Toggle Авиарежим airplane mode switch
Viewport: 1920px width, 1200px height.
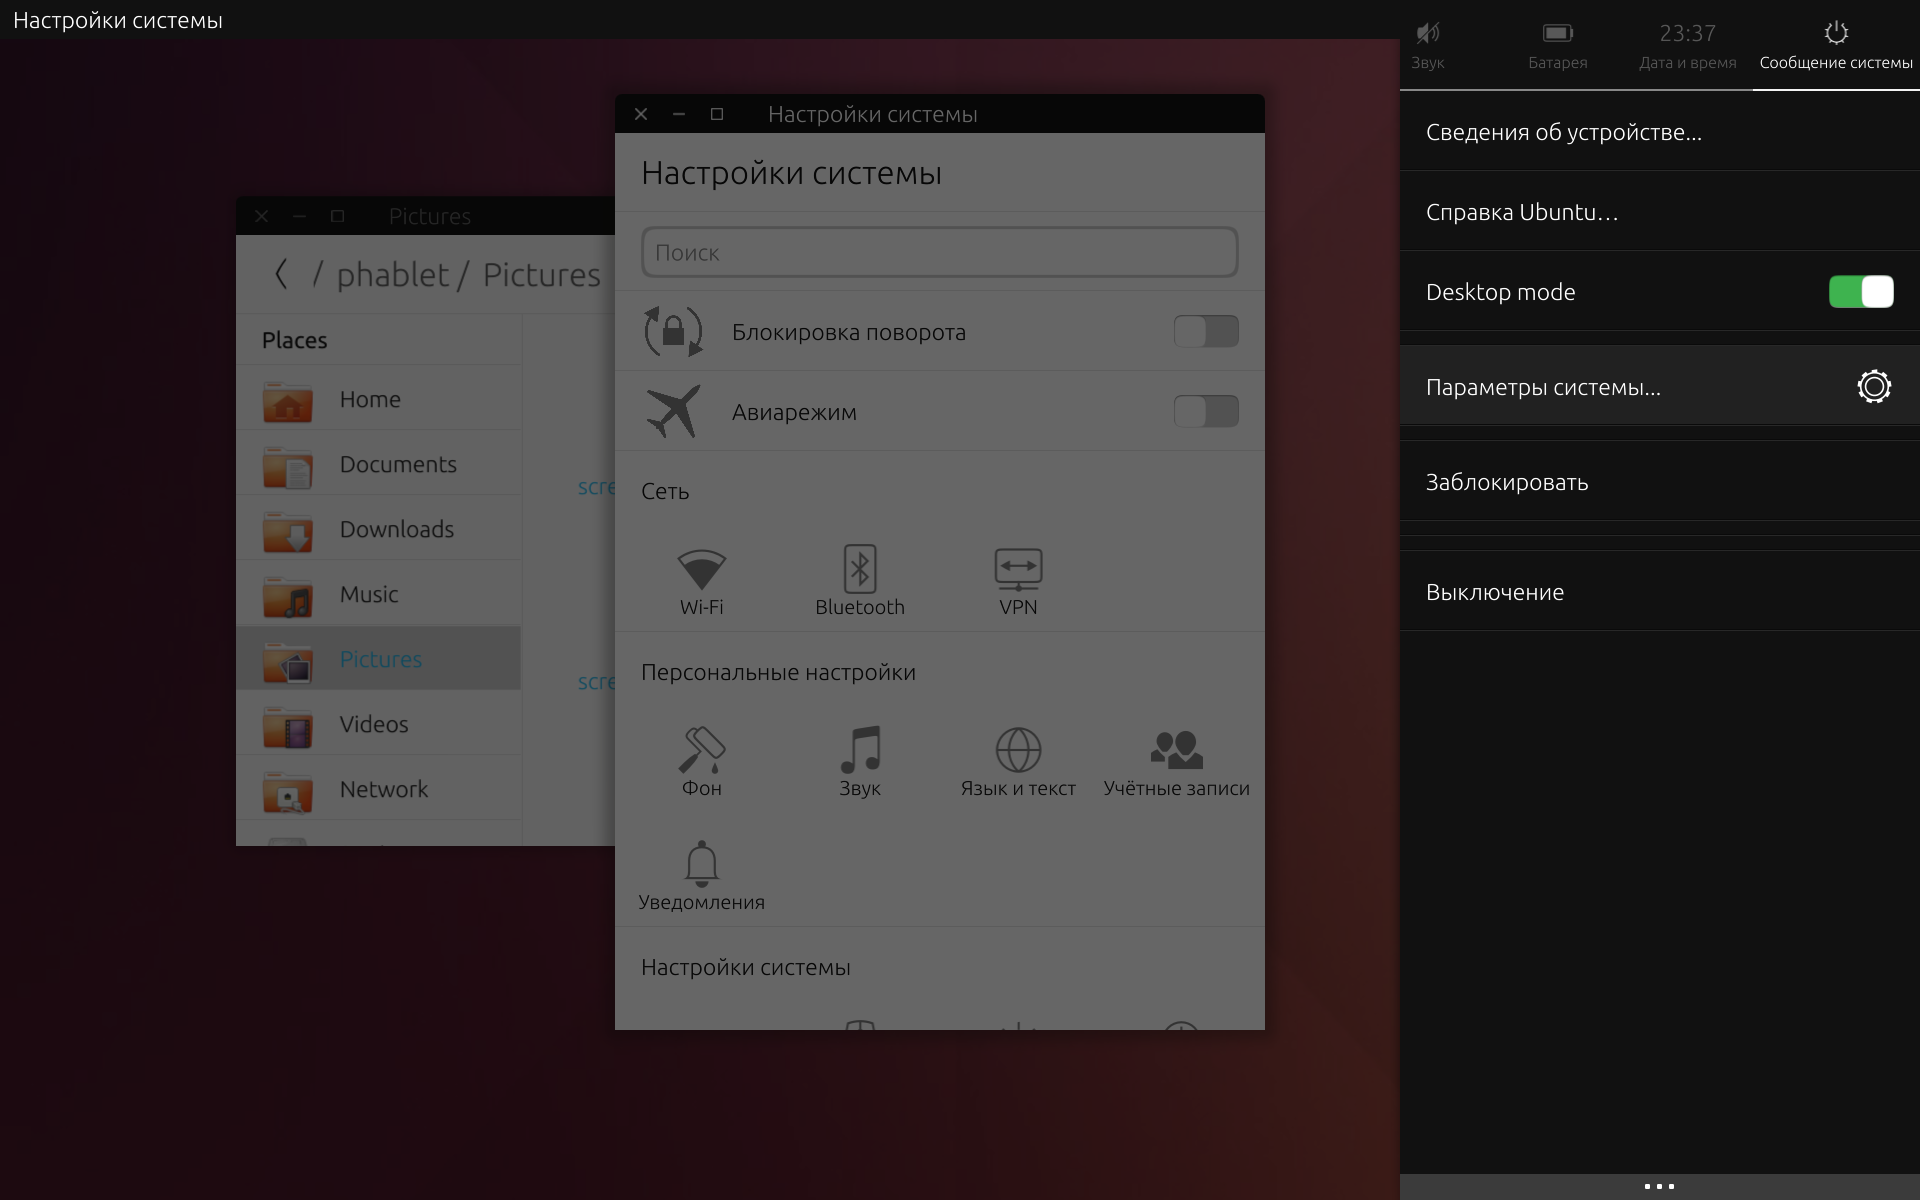click(1206, 411)
